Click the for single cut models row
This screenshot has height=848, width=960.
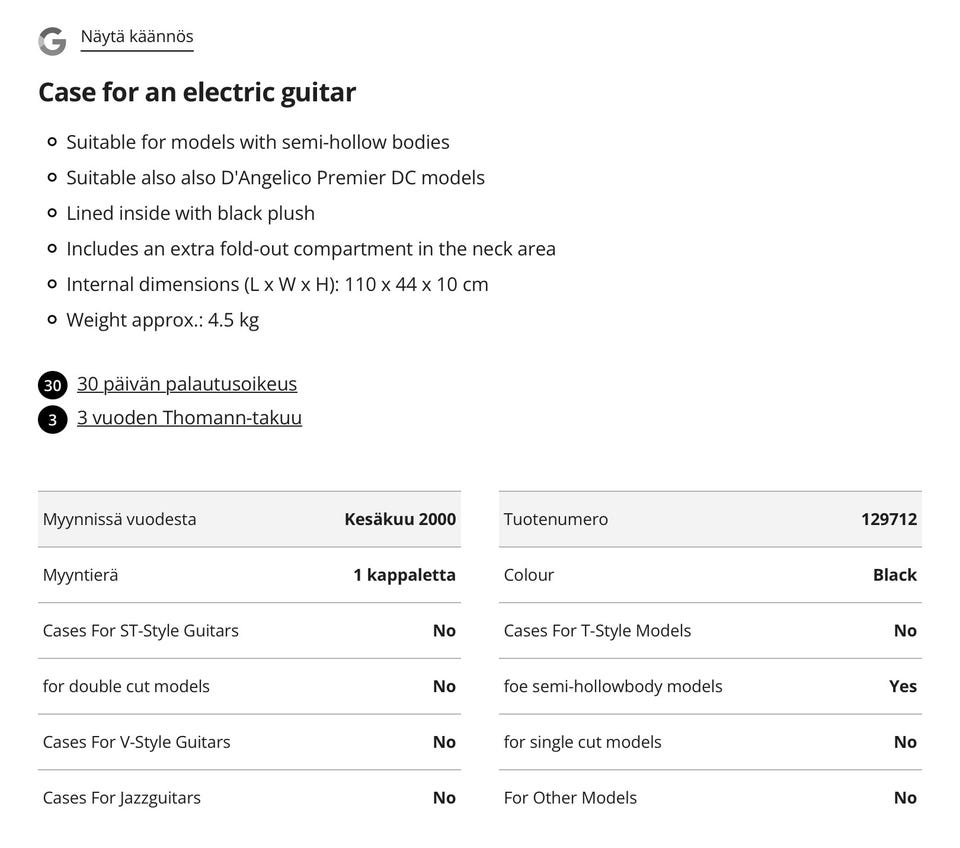pyautogui.click(x=710, y=742)
